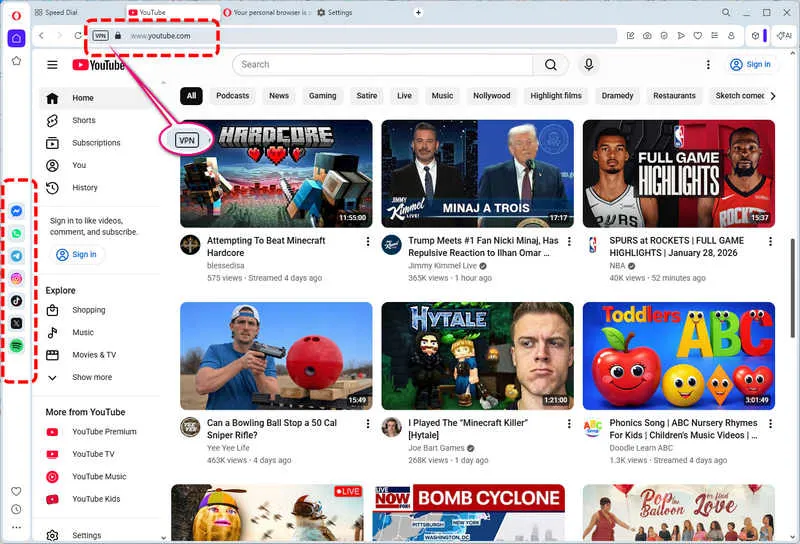Click the star icon in Opera sidebar
Viewport: 800px width, 544px height.
(16, 61)
